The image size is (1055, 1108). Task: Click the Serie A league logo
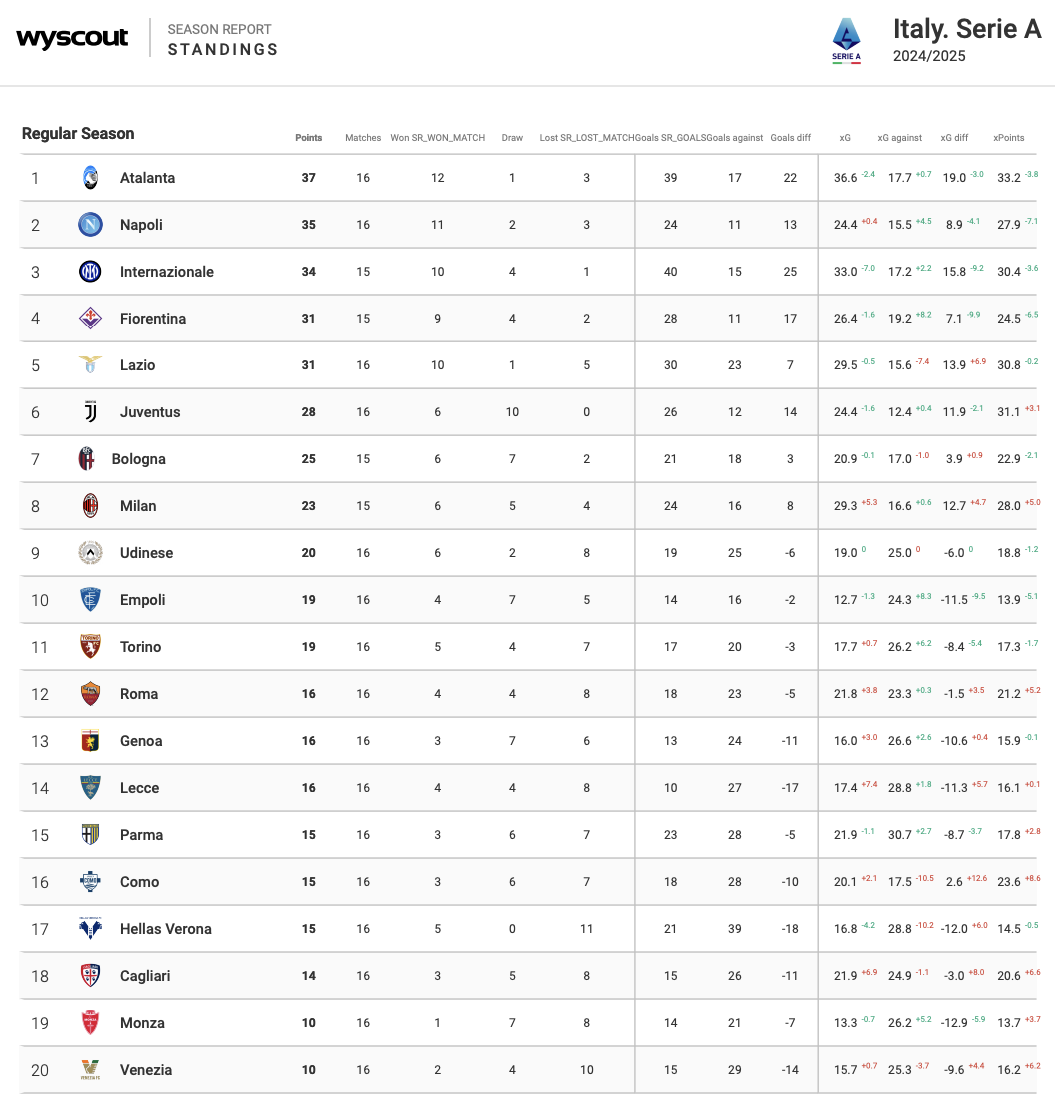[846, 40]
